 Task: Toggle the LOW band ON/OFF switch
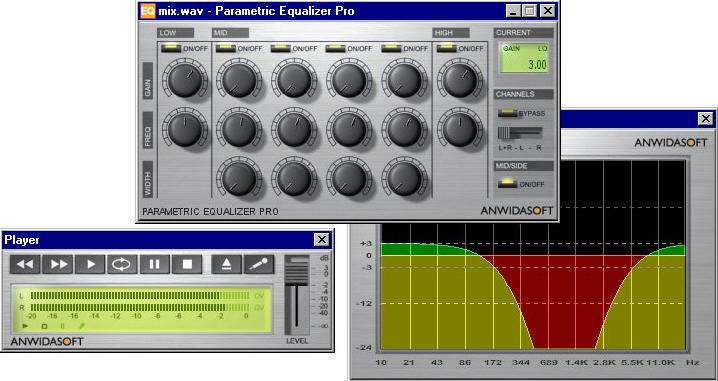pyautogui.click(x=170, y=48)
